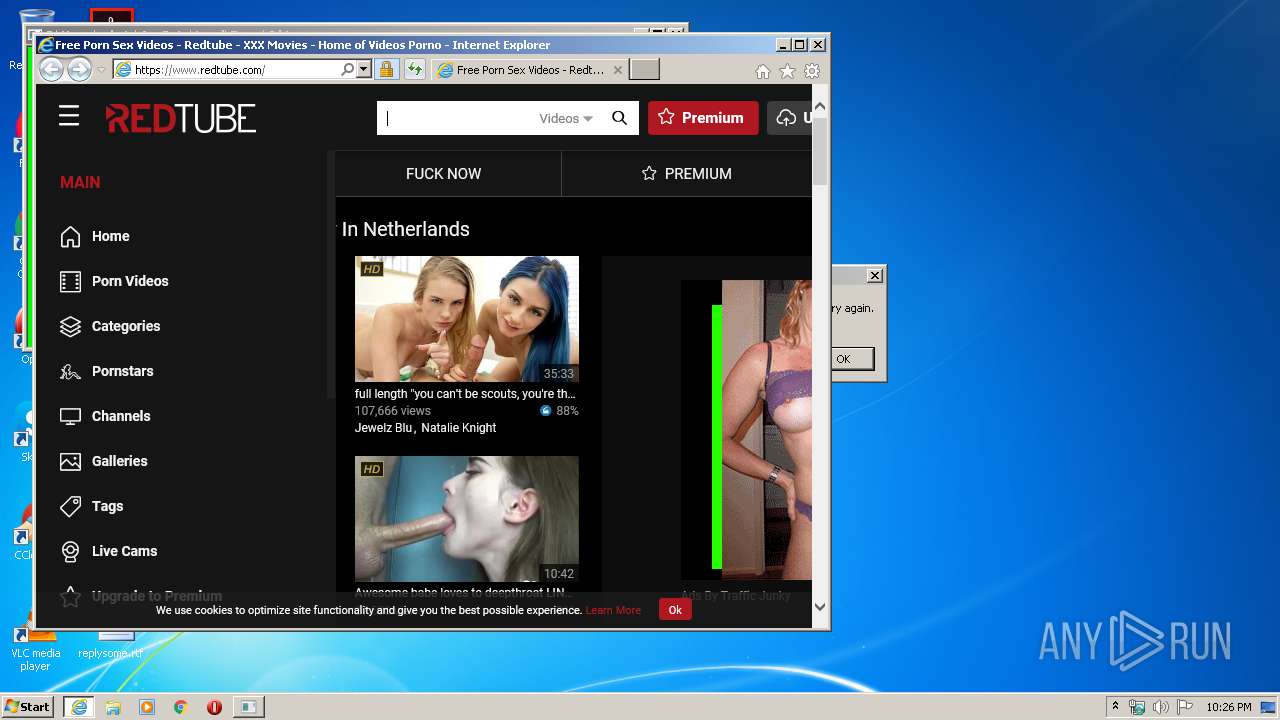Expand the Videos search type dropdown
Viewport: 1280px width, 720px height.
566,118
